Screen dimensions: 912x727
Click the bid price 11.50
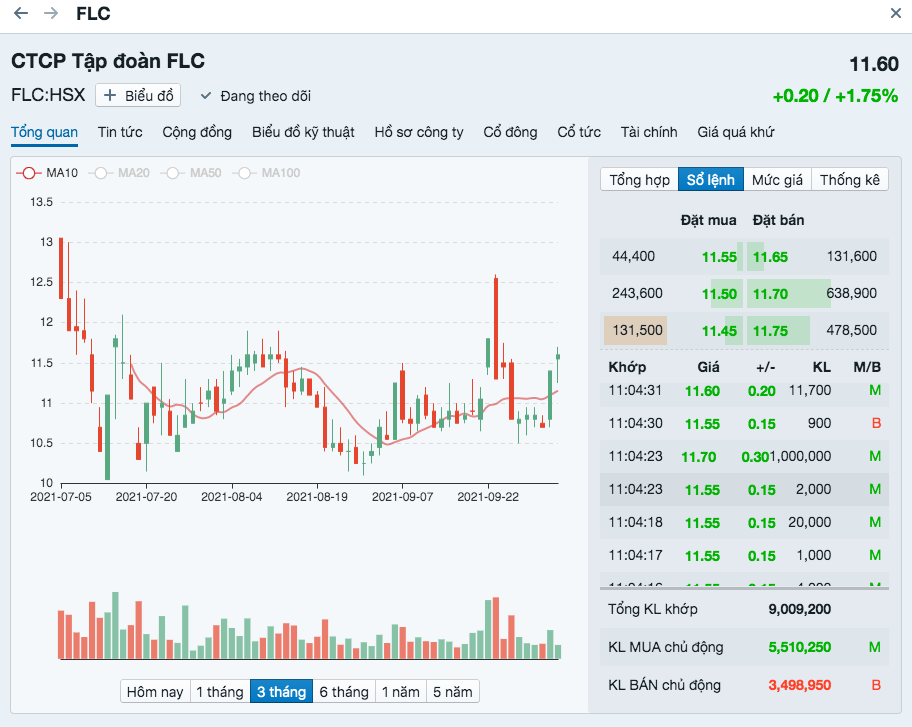click(719, 294)
